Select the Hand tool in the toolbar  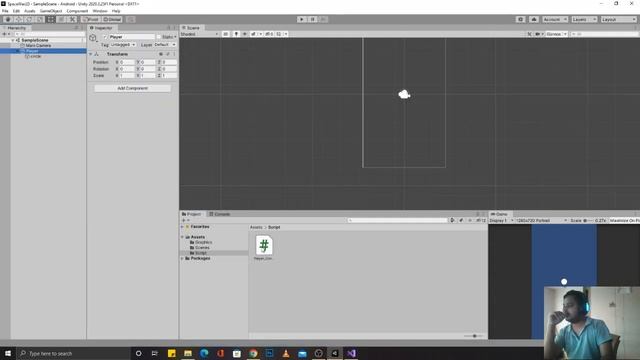click(x=8, y=19)
